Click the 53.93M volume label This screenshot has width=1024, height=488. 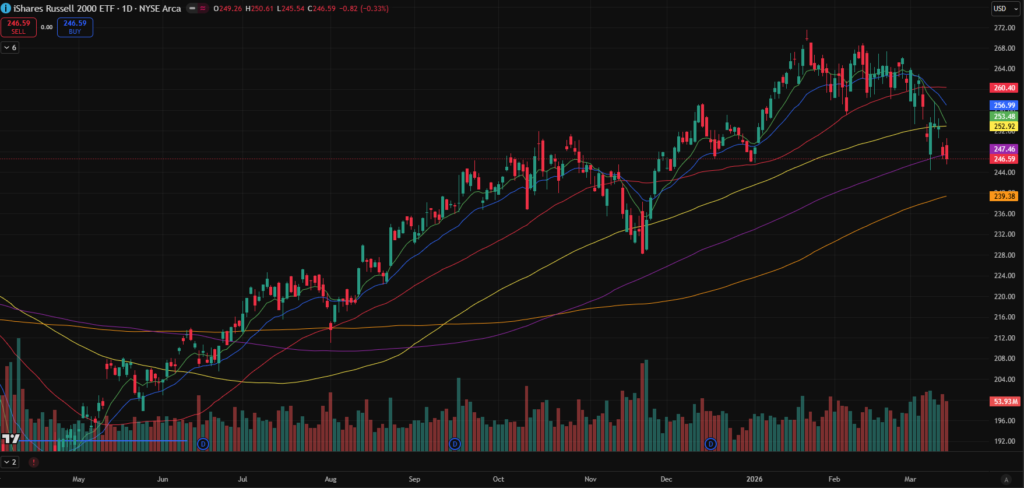coord(1003,401)
